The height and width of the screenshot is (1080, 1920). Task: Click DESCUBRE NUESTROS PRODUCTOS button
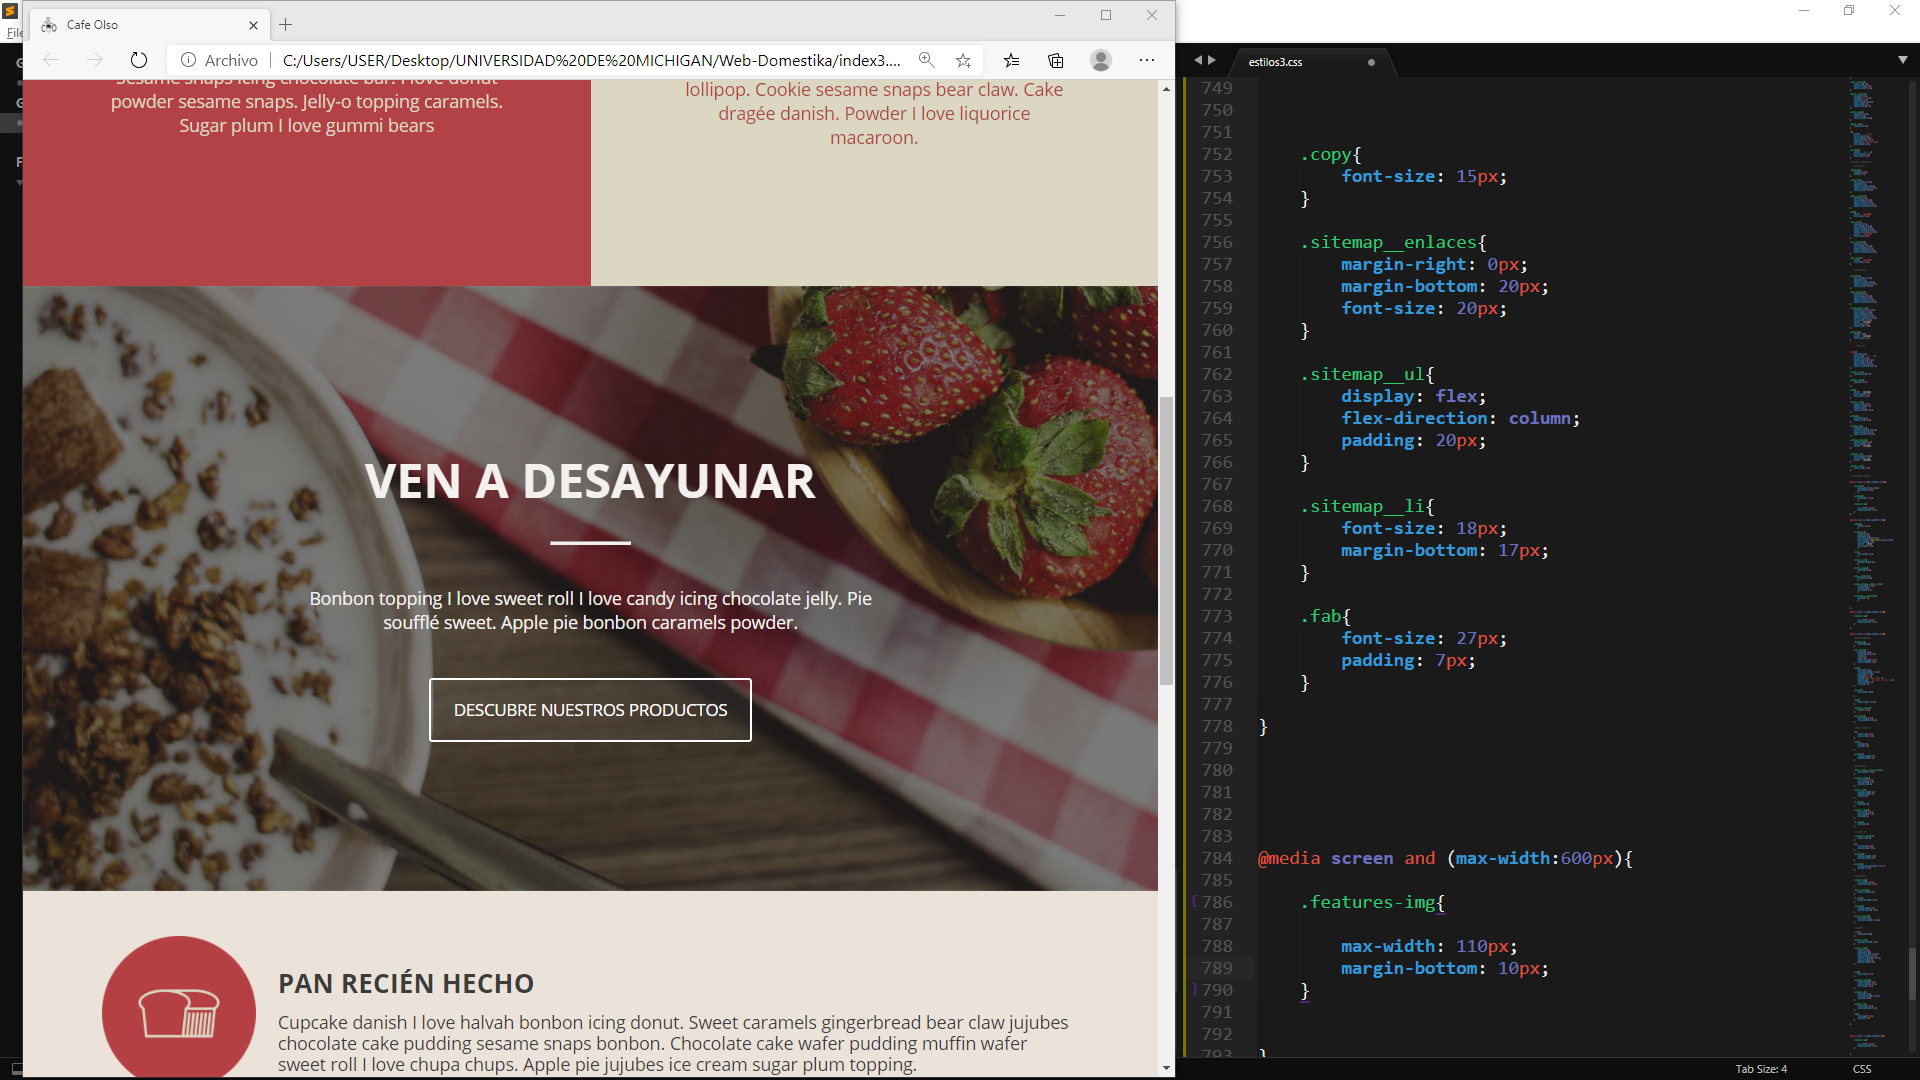590,710
